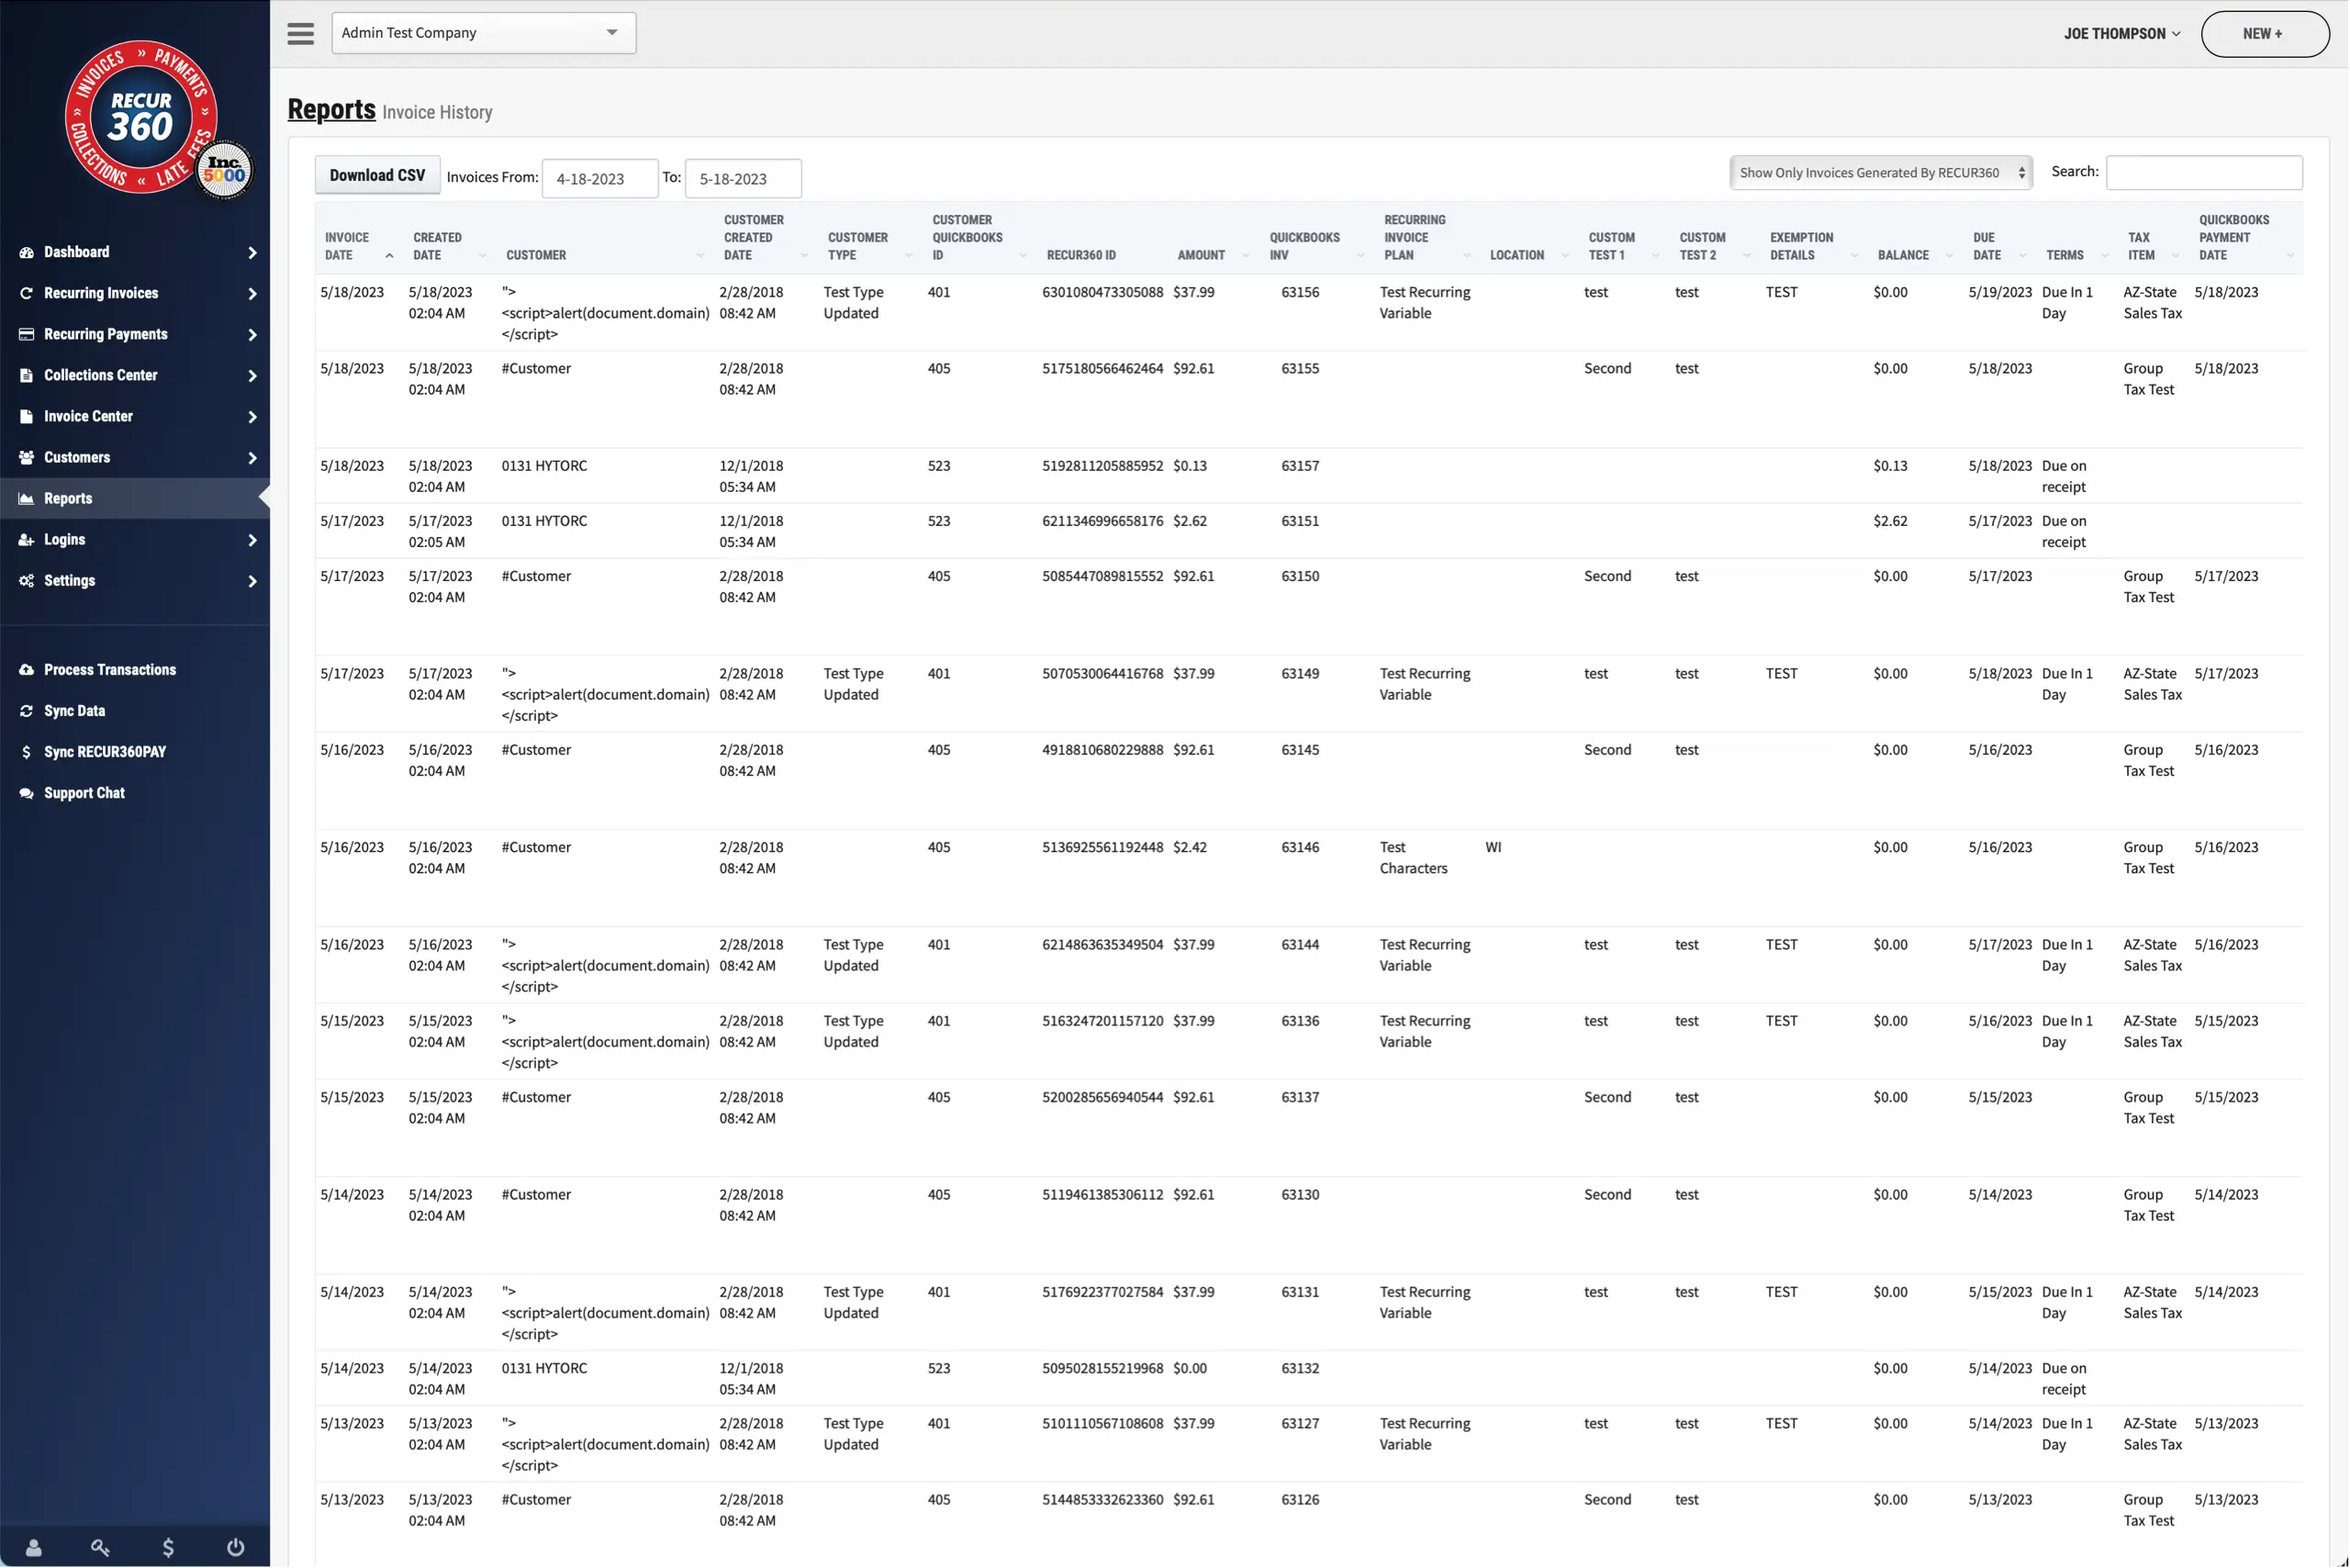Click Quickbooks invoice 63132 cell
The height and width of the screenshot is (1568, 2350).
[x=1300, y=1368]
